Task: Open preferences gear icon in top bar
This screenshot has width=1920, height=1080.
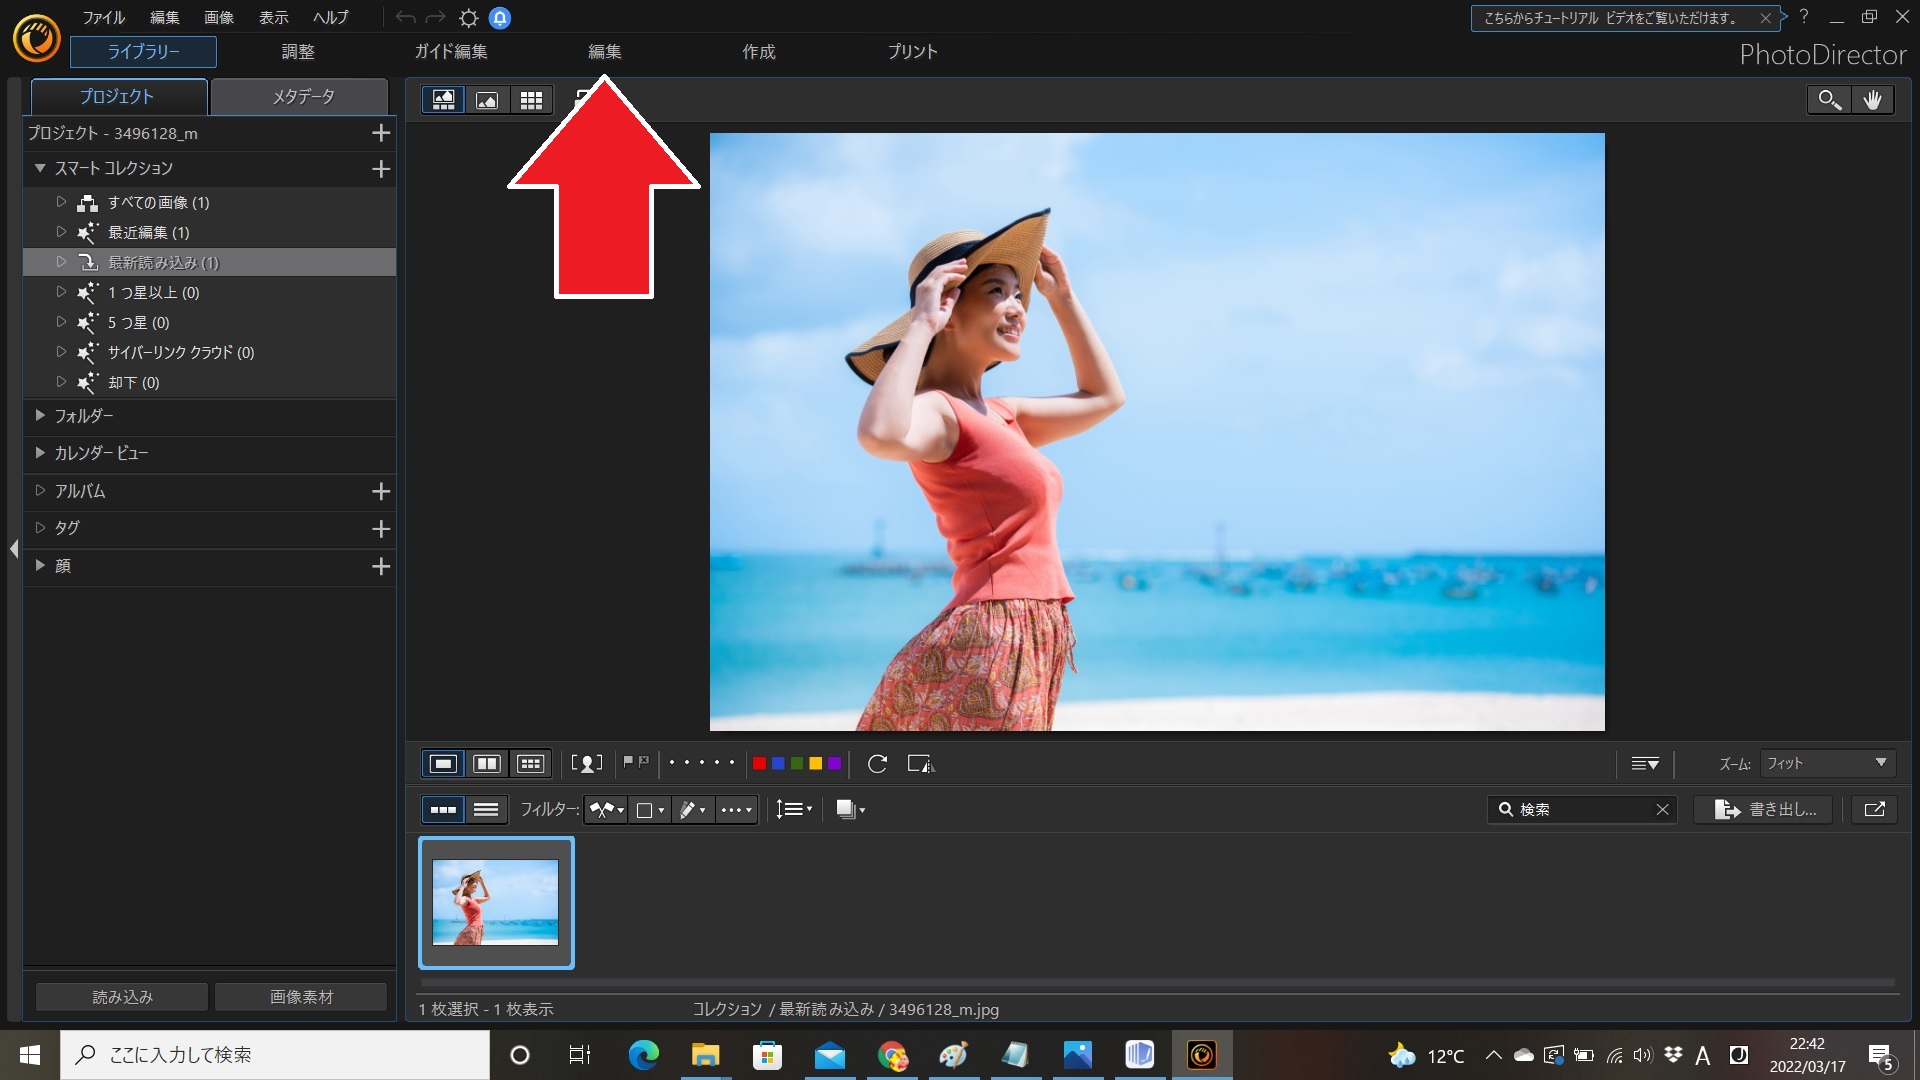Action: coord(468,18)
